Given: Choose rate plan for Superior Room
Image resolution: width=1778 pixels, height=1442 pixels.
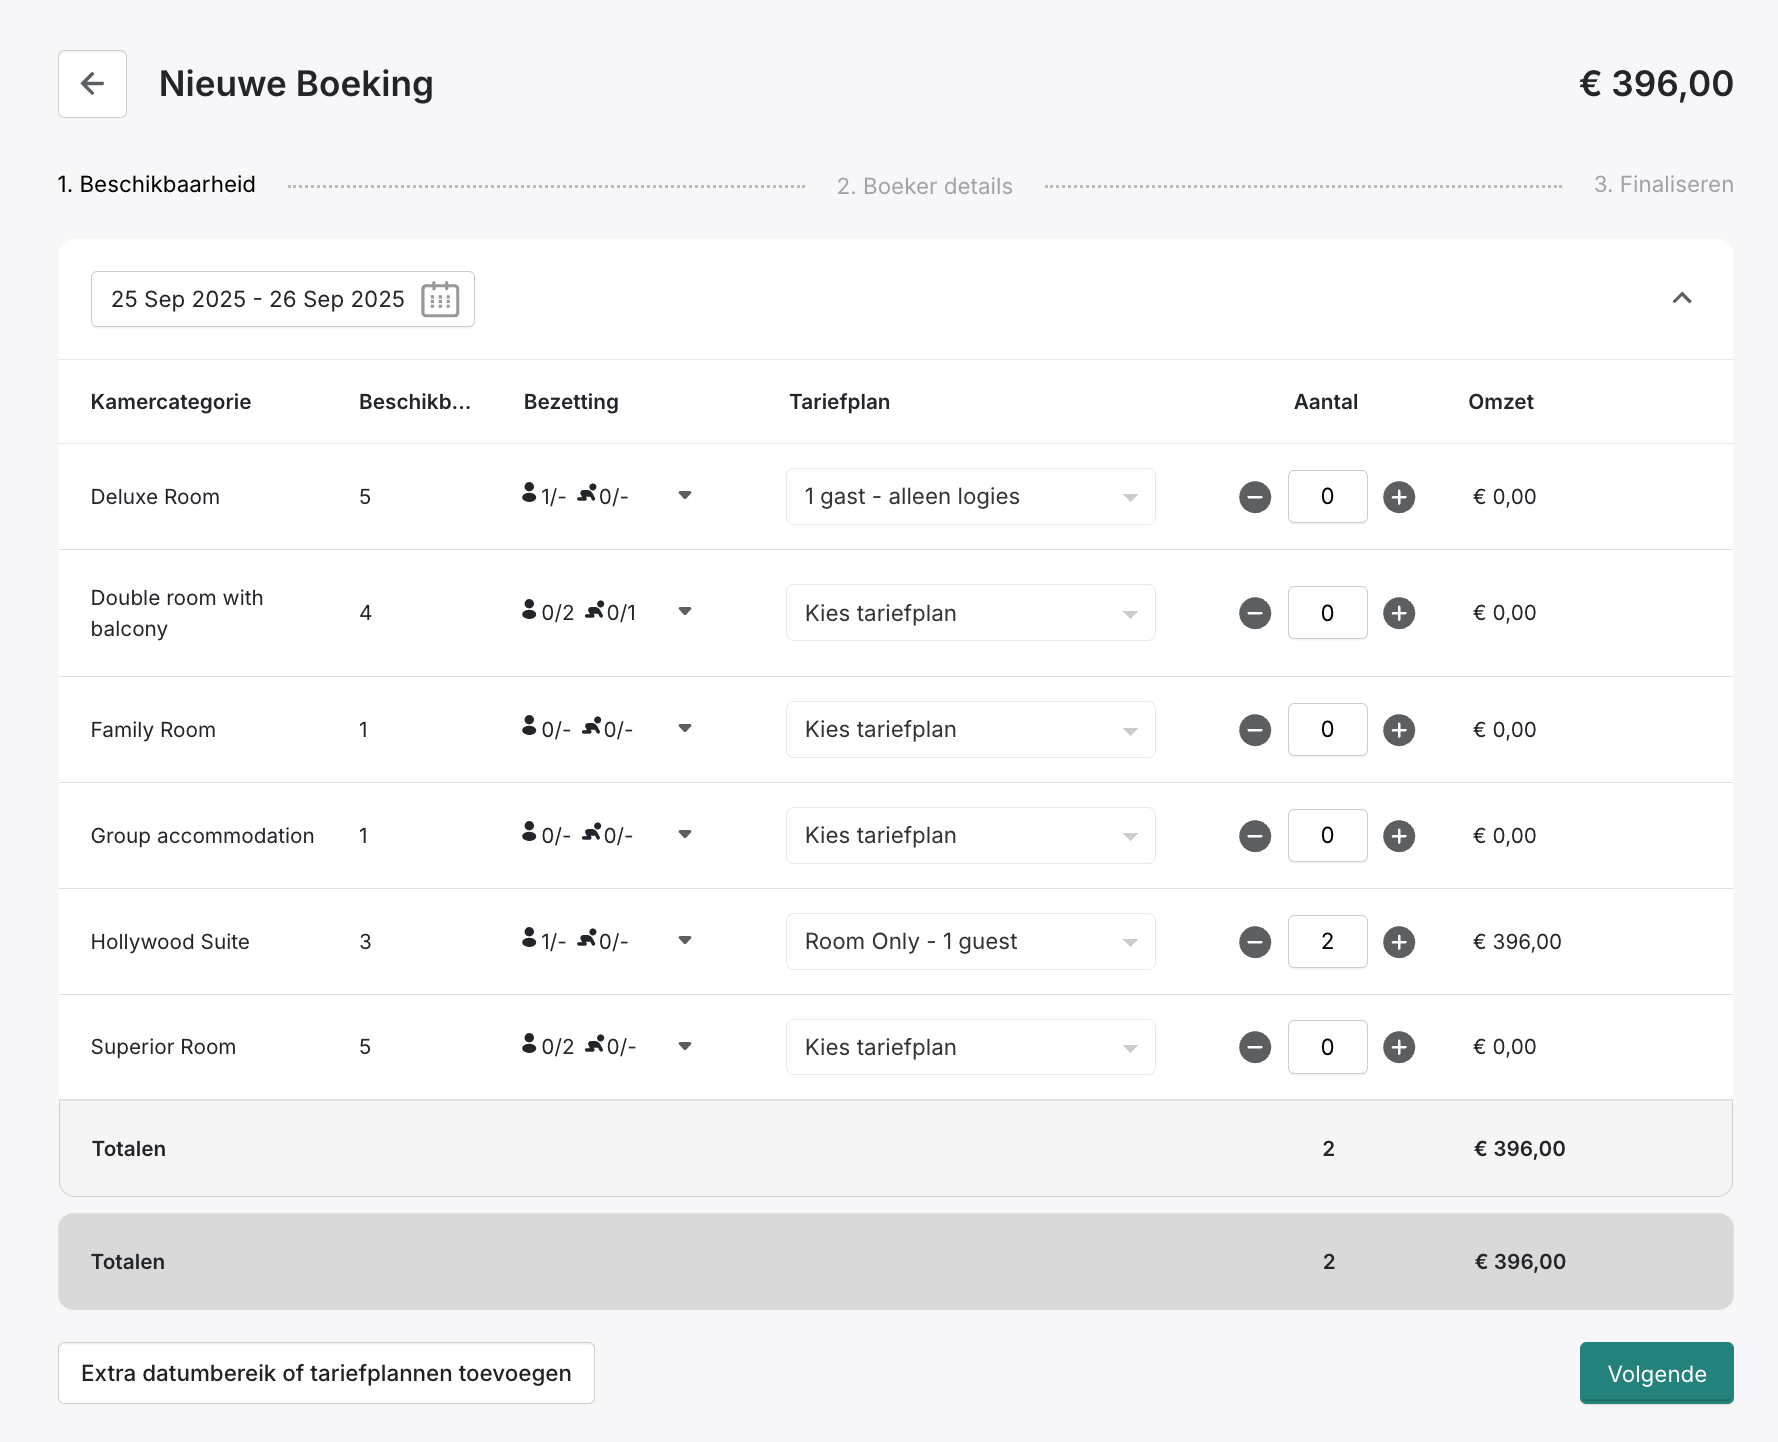Looking at the screenshot, I should pyautogui.click(x=971, y=1047).
